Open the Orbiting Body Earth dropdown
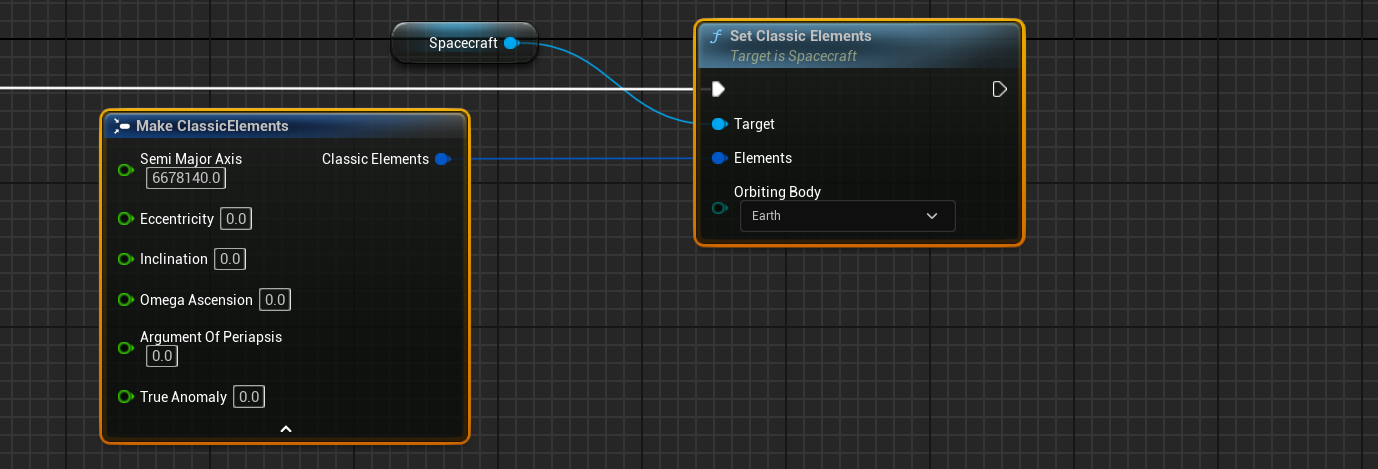This screenshot has width=1378, height=469. tap(847, 216)
